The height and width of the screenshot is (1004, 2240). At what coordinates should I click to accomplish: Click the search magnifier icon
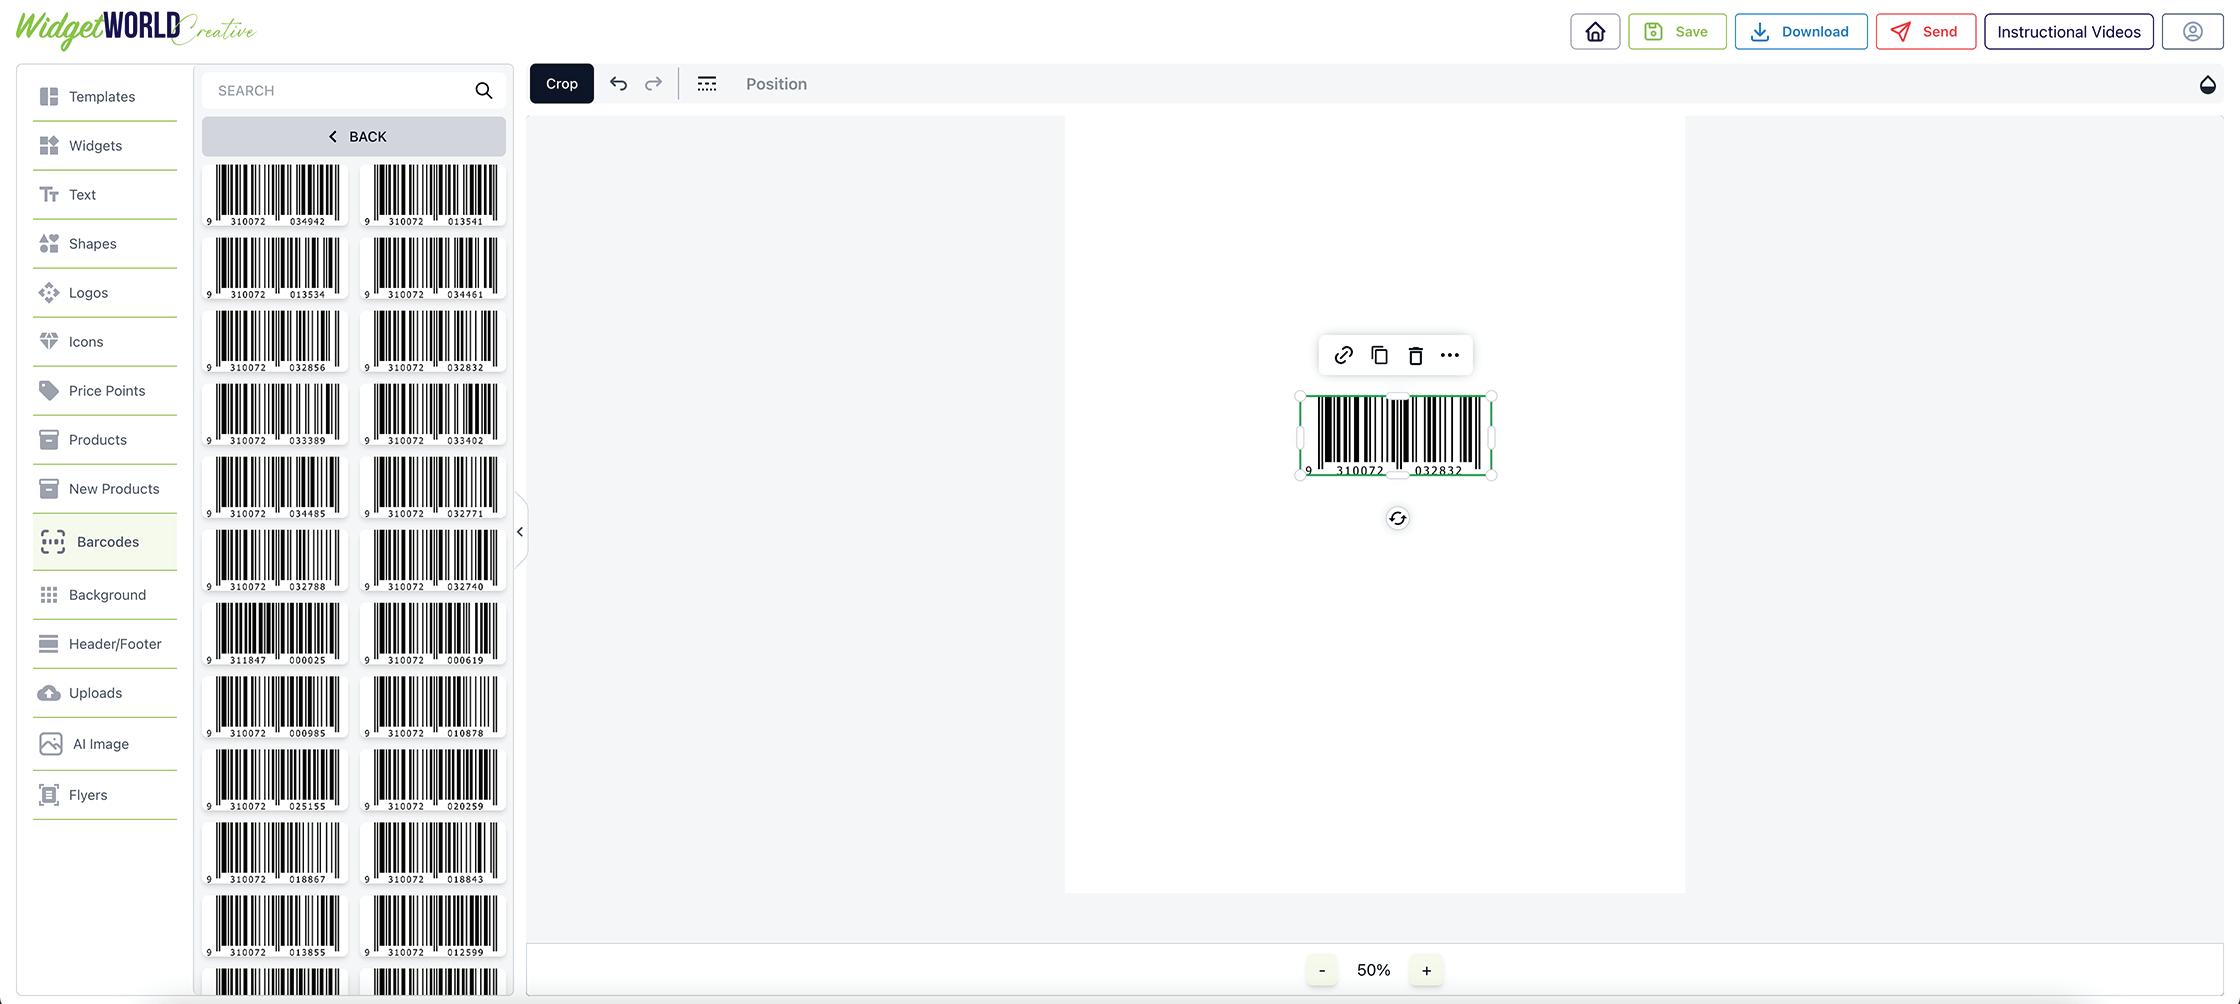[484, 91]
